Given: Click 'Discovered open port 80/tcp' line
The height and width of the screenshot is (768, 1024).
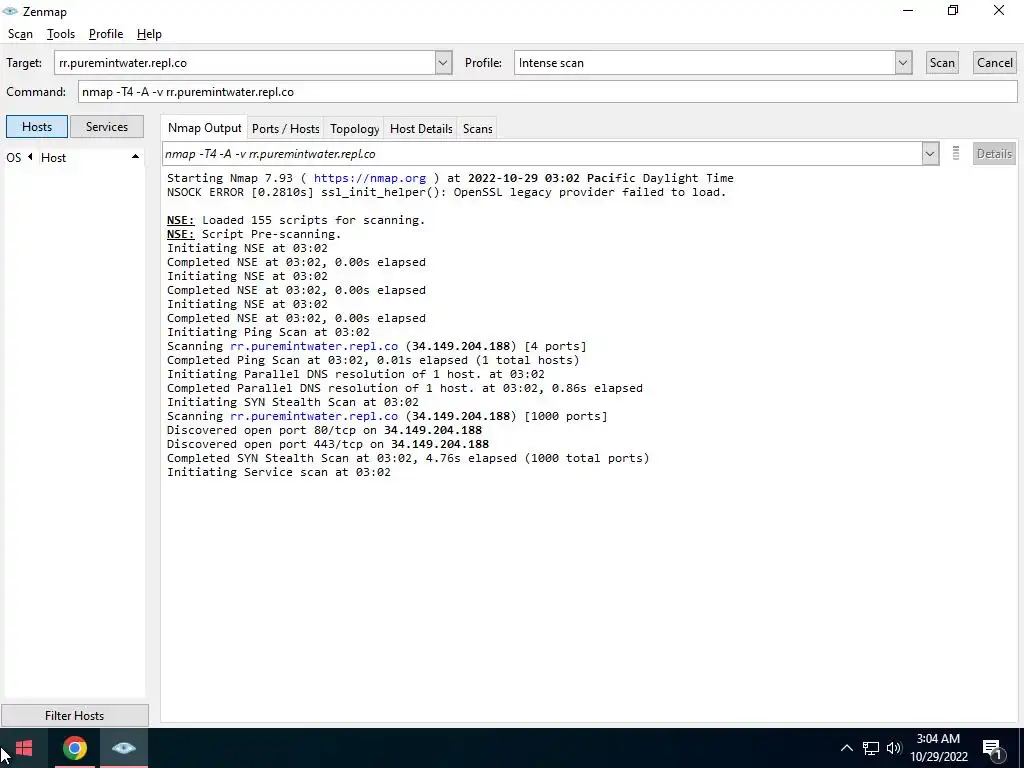Looking at the screenshot, I should click(325, 430).
